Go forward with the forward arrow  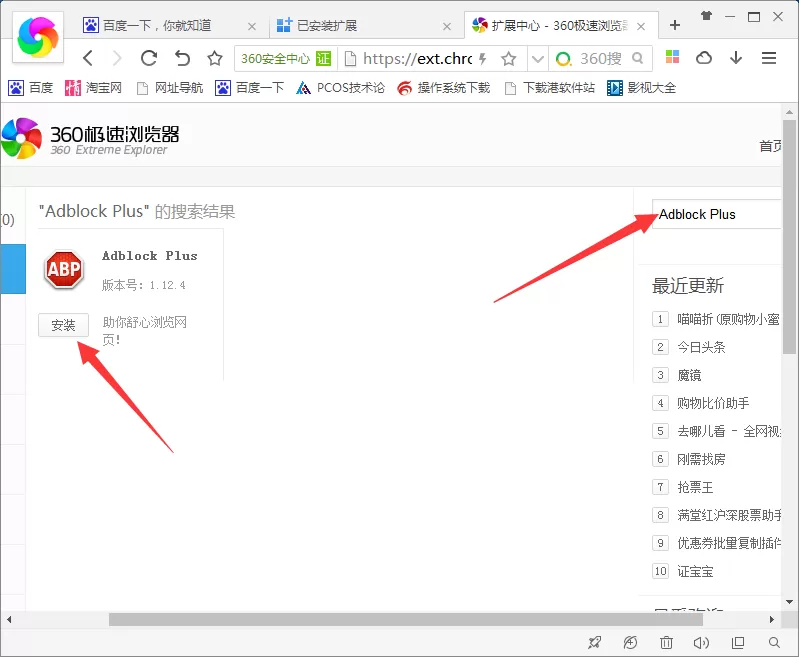pos(117,58)
